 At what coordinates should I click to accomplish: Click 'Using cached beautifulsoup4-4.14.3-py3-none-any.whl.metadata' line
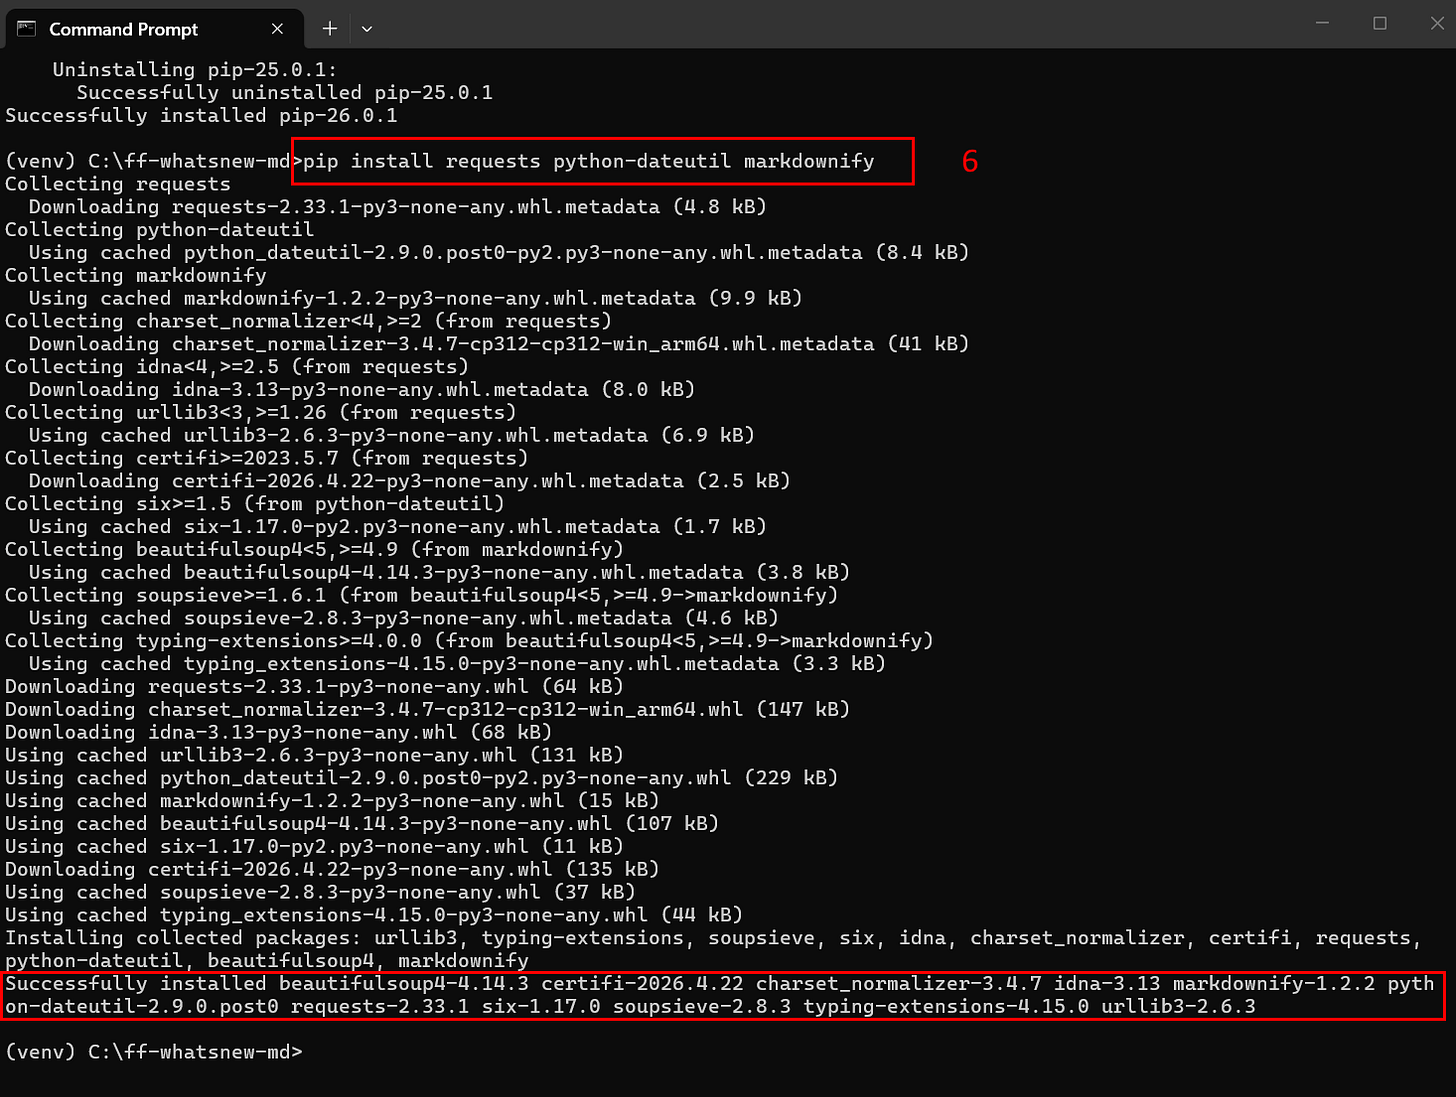coord(439,573)
